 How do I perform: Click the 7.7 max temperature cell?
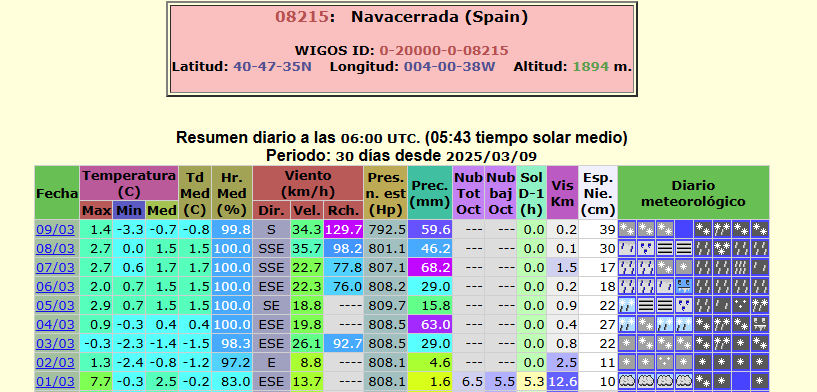pos(96,382)
